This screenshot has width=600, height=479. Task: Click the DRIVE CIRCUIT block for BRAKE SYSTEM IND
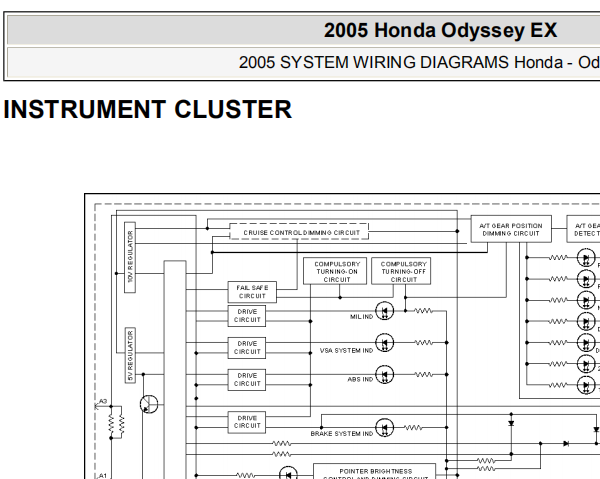pos(247,422)
